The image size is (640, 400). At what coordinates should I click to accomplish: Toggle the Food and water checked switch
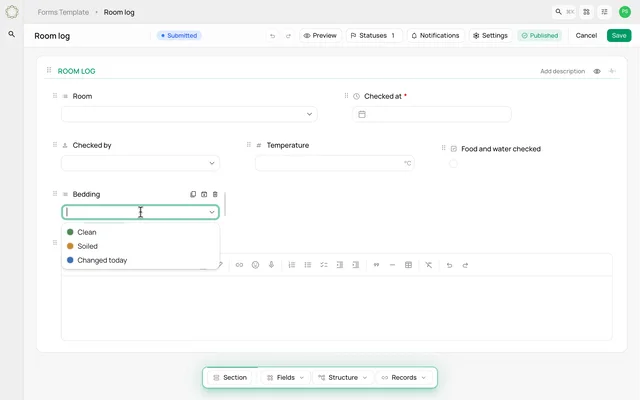pos(453,164)
